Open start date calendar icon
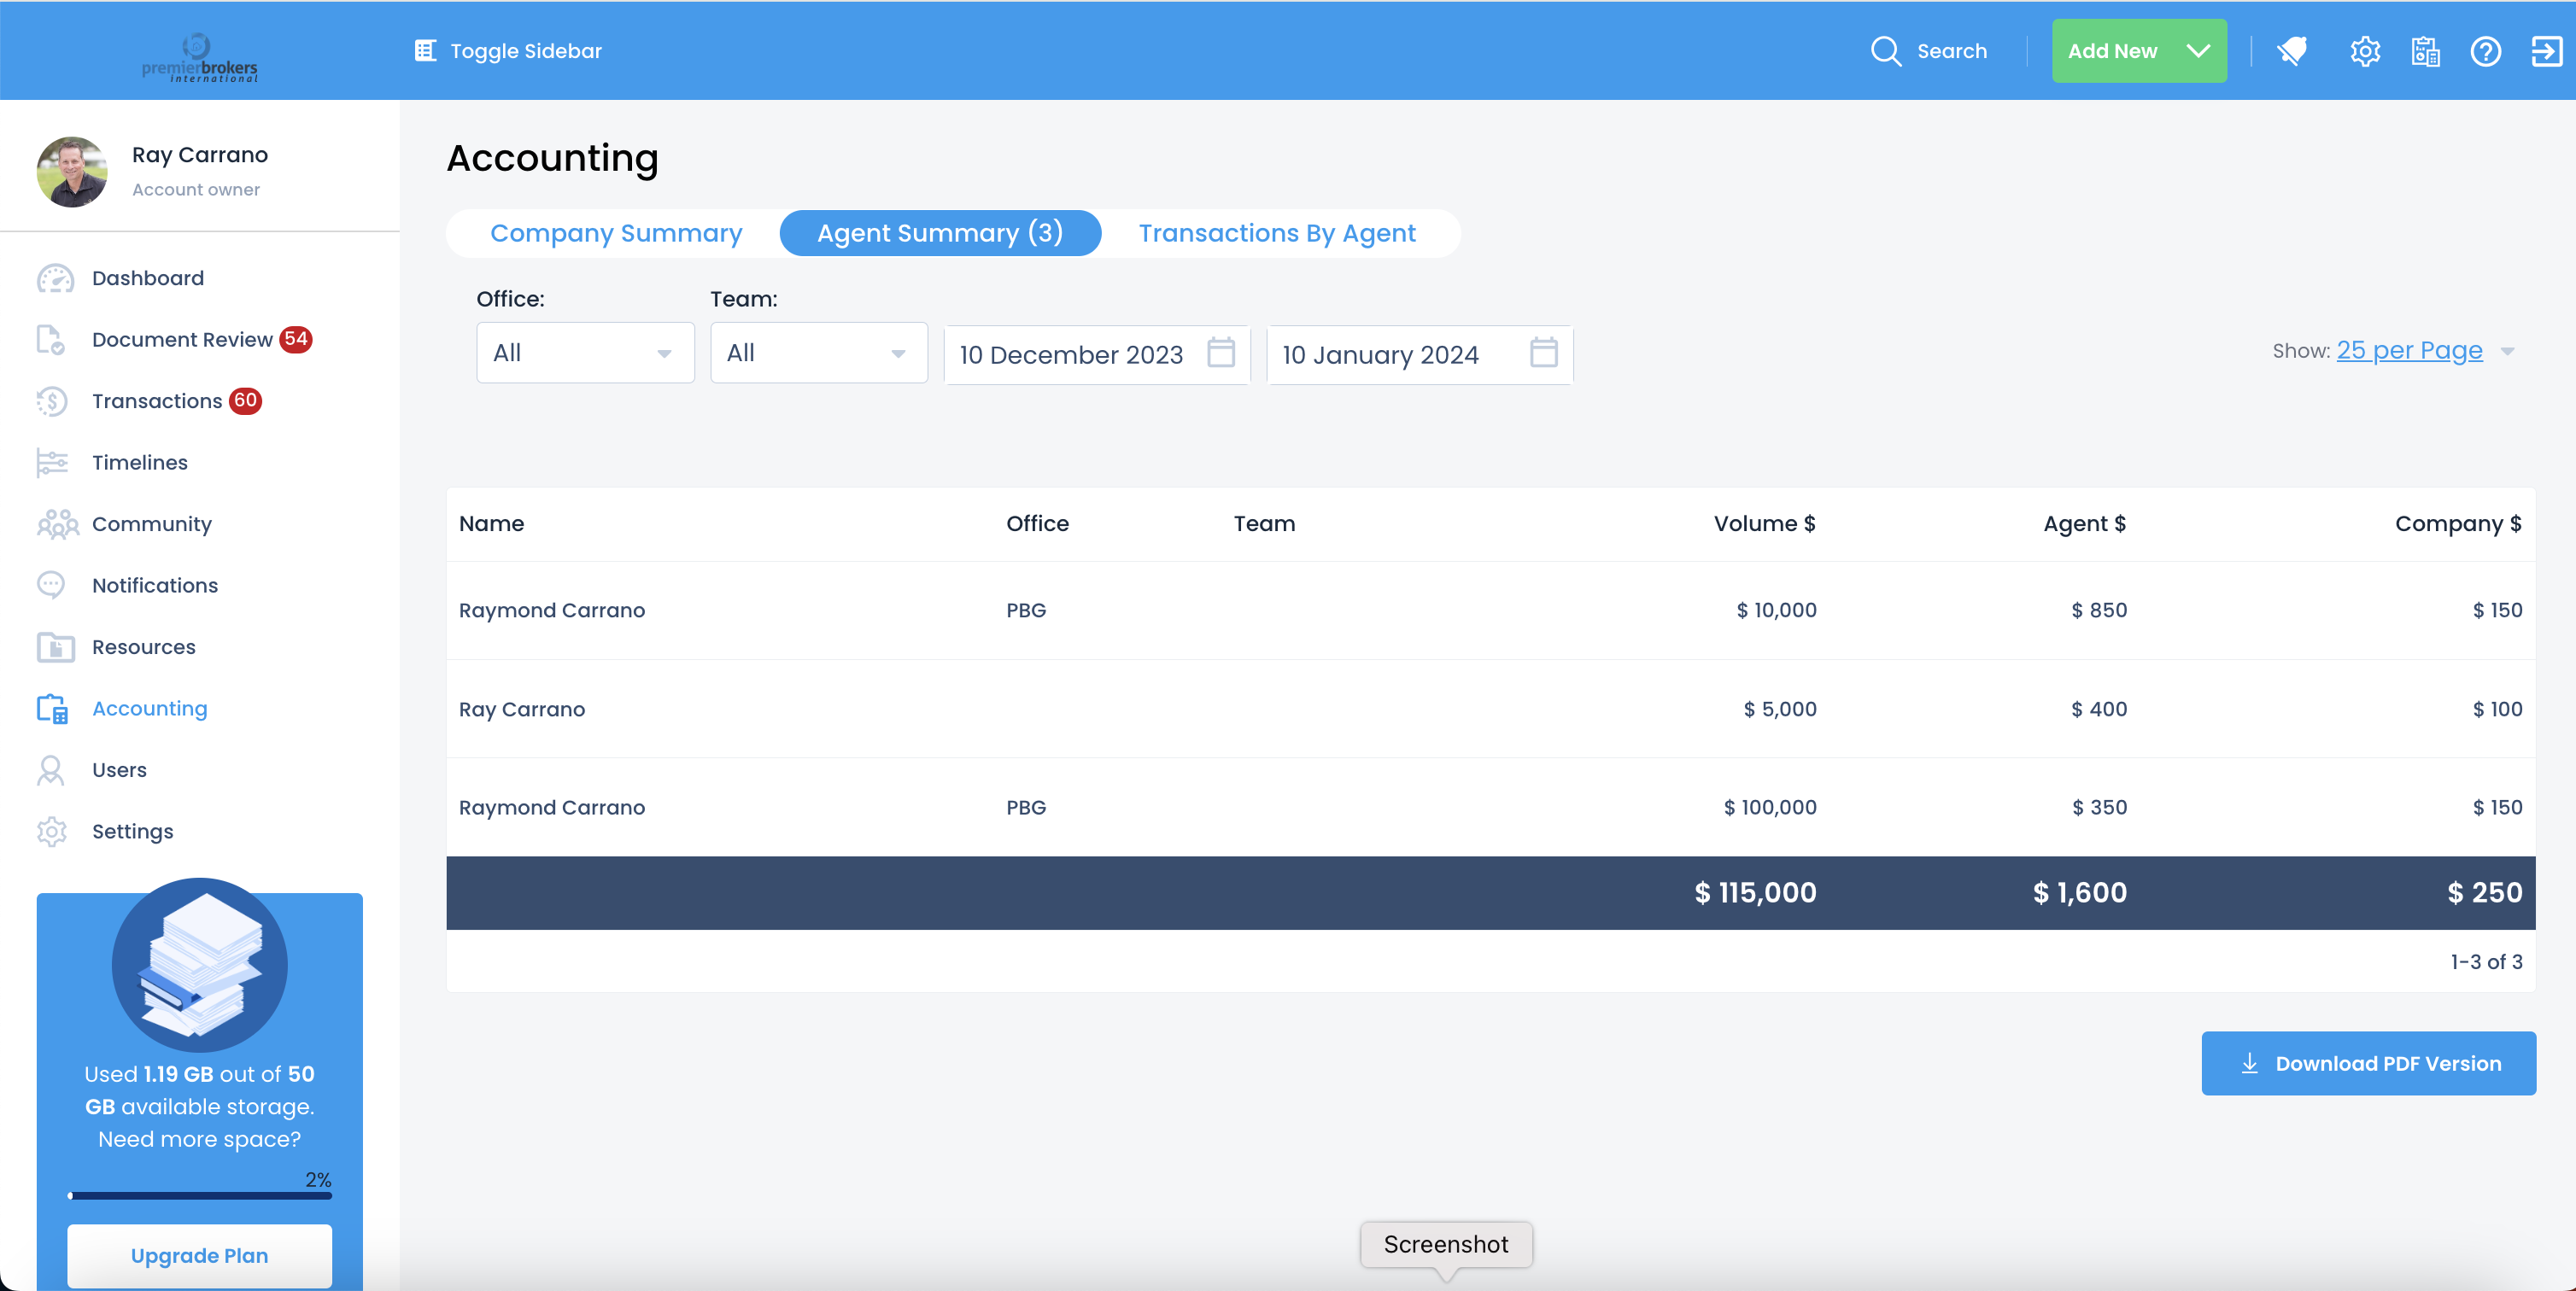Image resolution: width=2576 pixels, height=1291 pixels. [1220, 353]
